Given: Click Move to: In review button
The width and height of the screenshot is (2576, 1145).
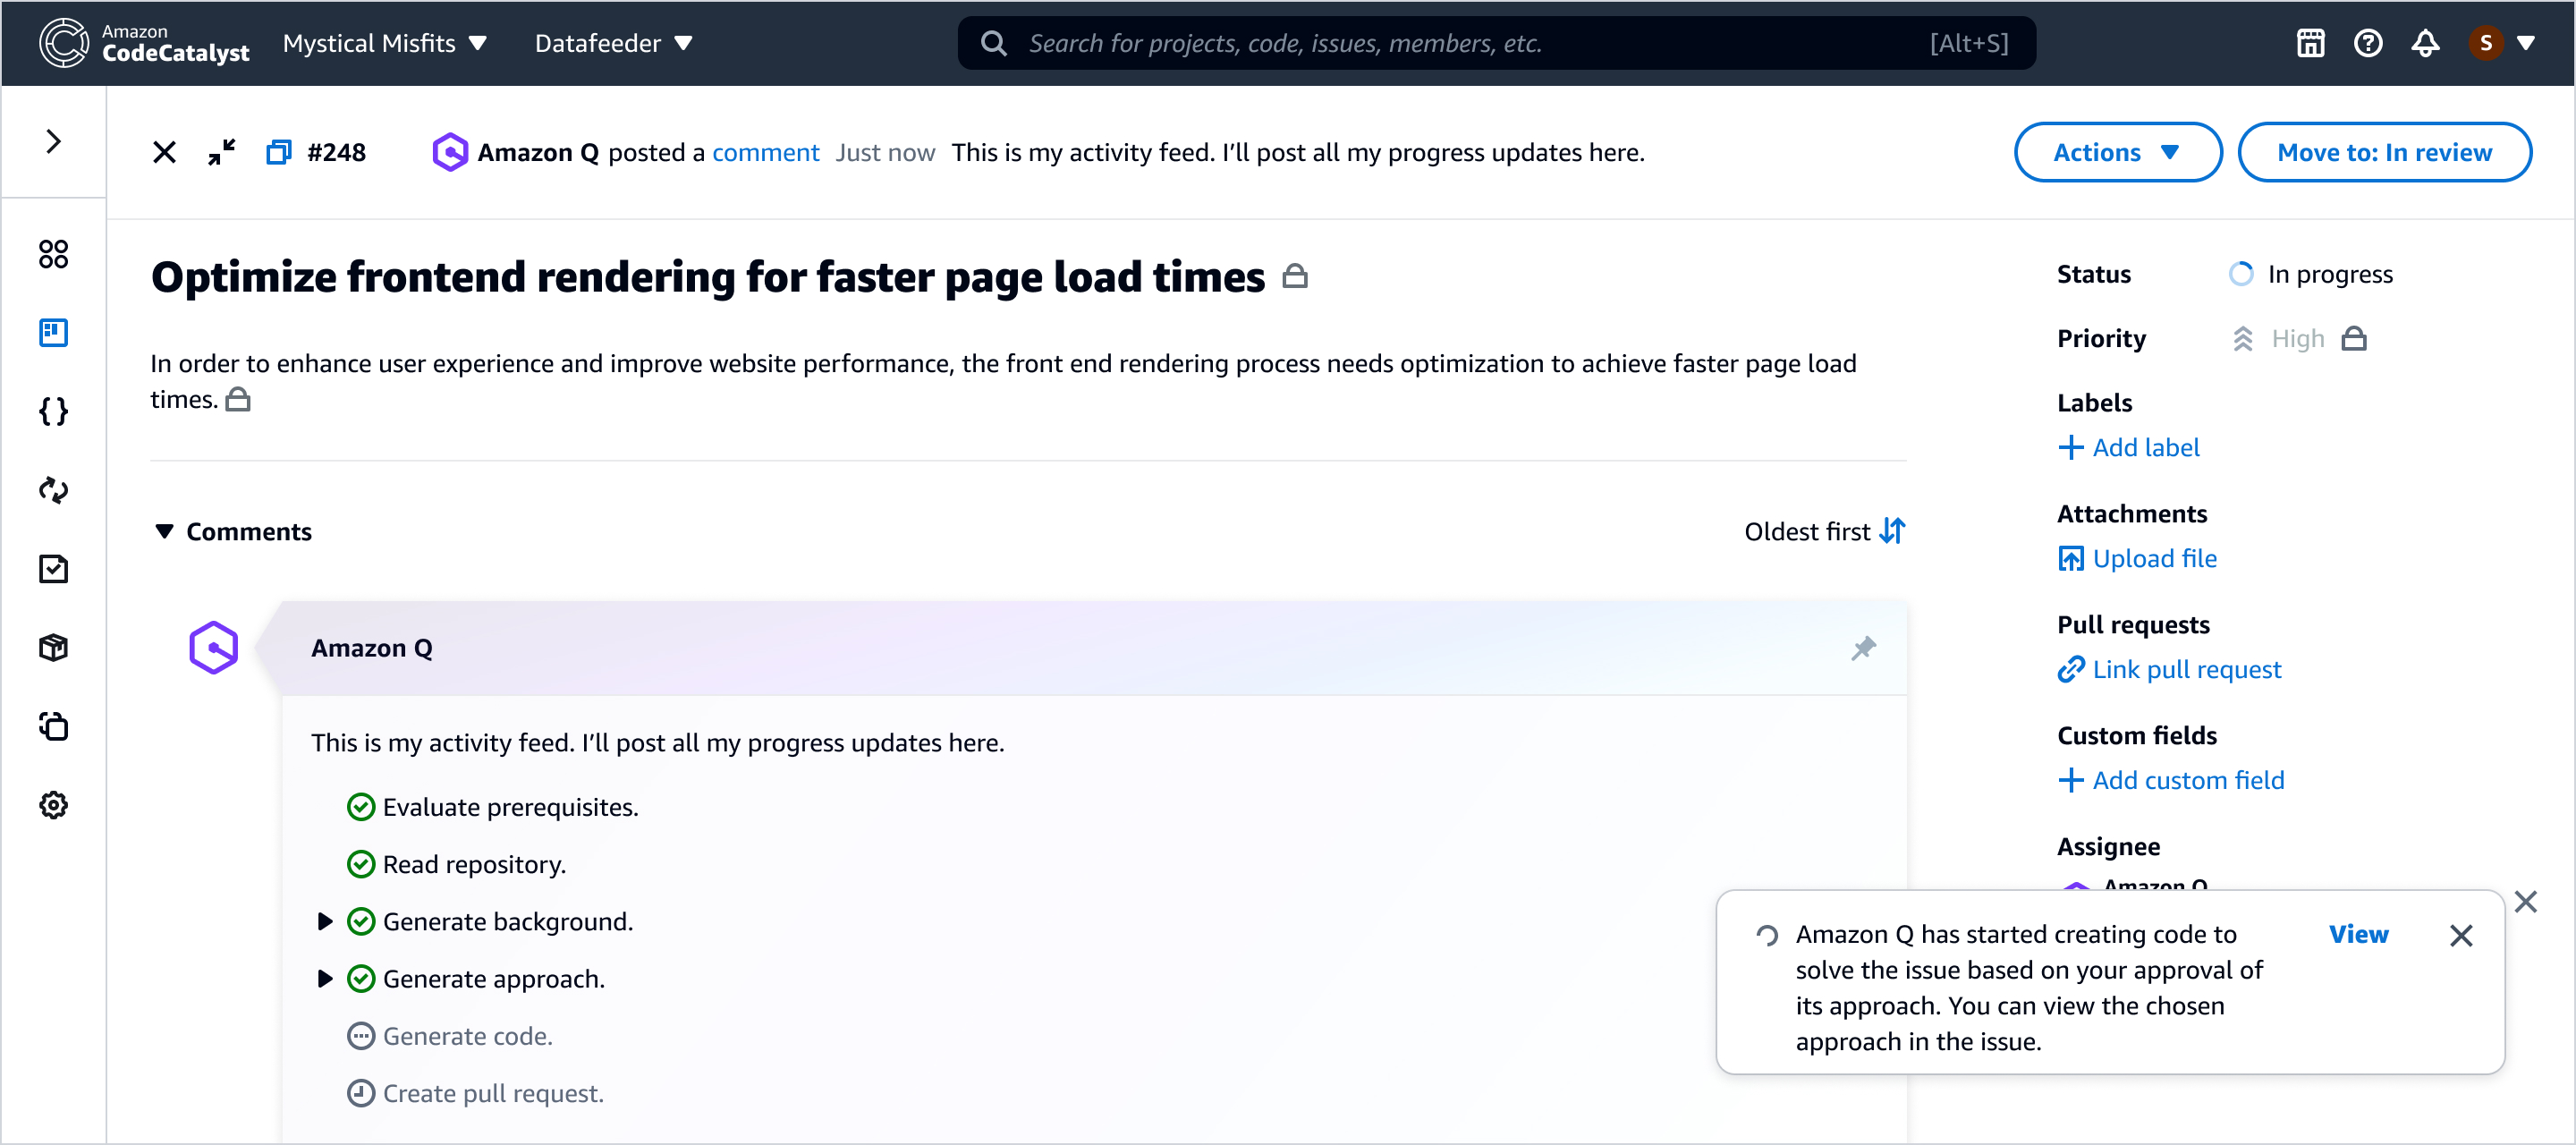Looking at the screenshot, I should (x=2383, y=152).
